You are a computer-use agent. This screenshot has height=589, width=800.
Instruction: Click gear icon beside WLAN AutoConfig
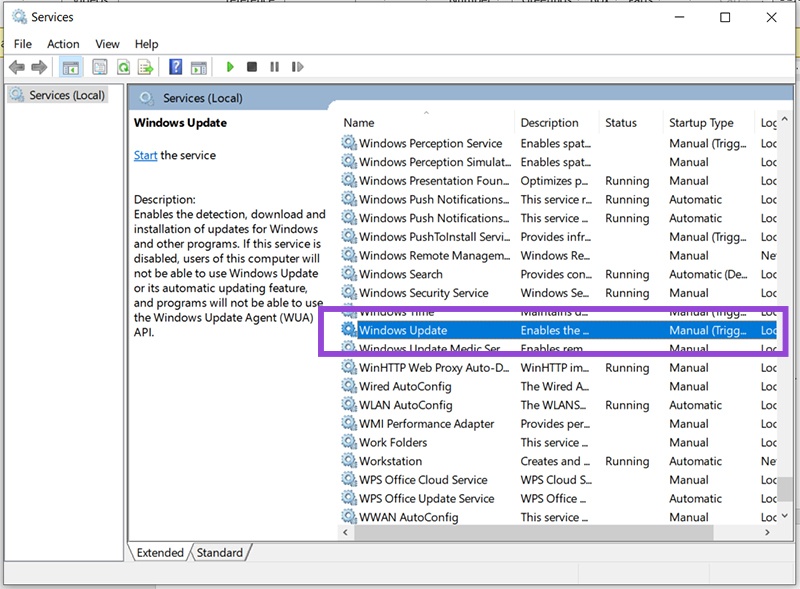349,405
